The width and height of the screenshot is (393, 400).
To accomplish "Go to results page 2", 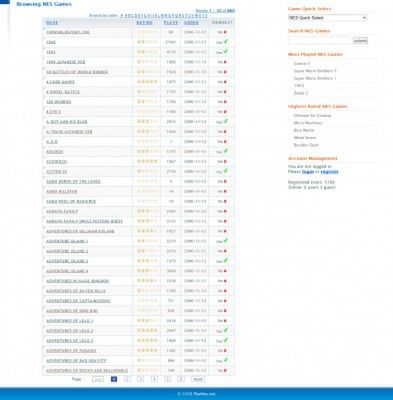I will pyautogui.click(x=127, y=379).
